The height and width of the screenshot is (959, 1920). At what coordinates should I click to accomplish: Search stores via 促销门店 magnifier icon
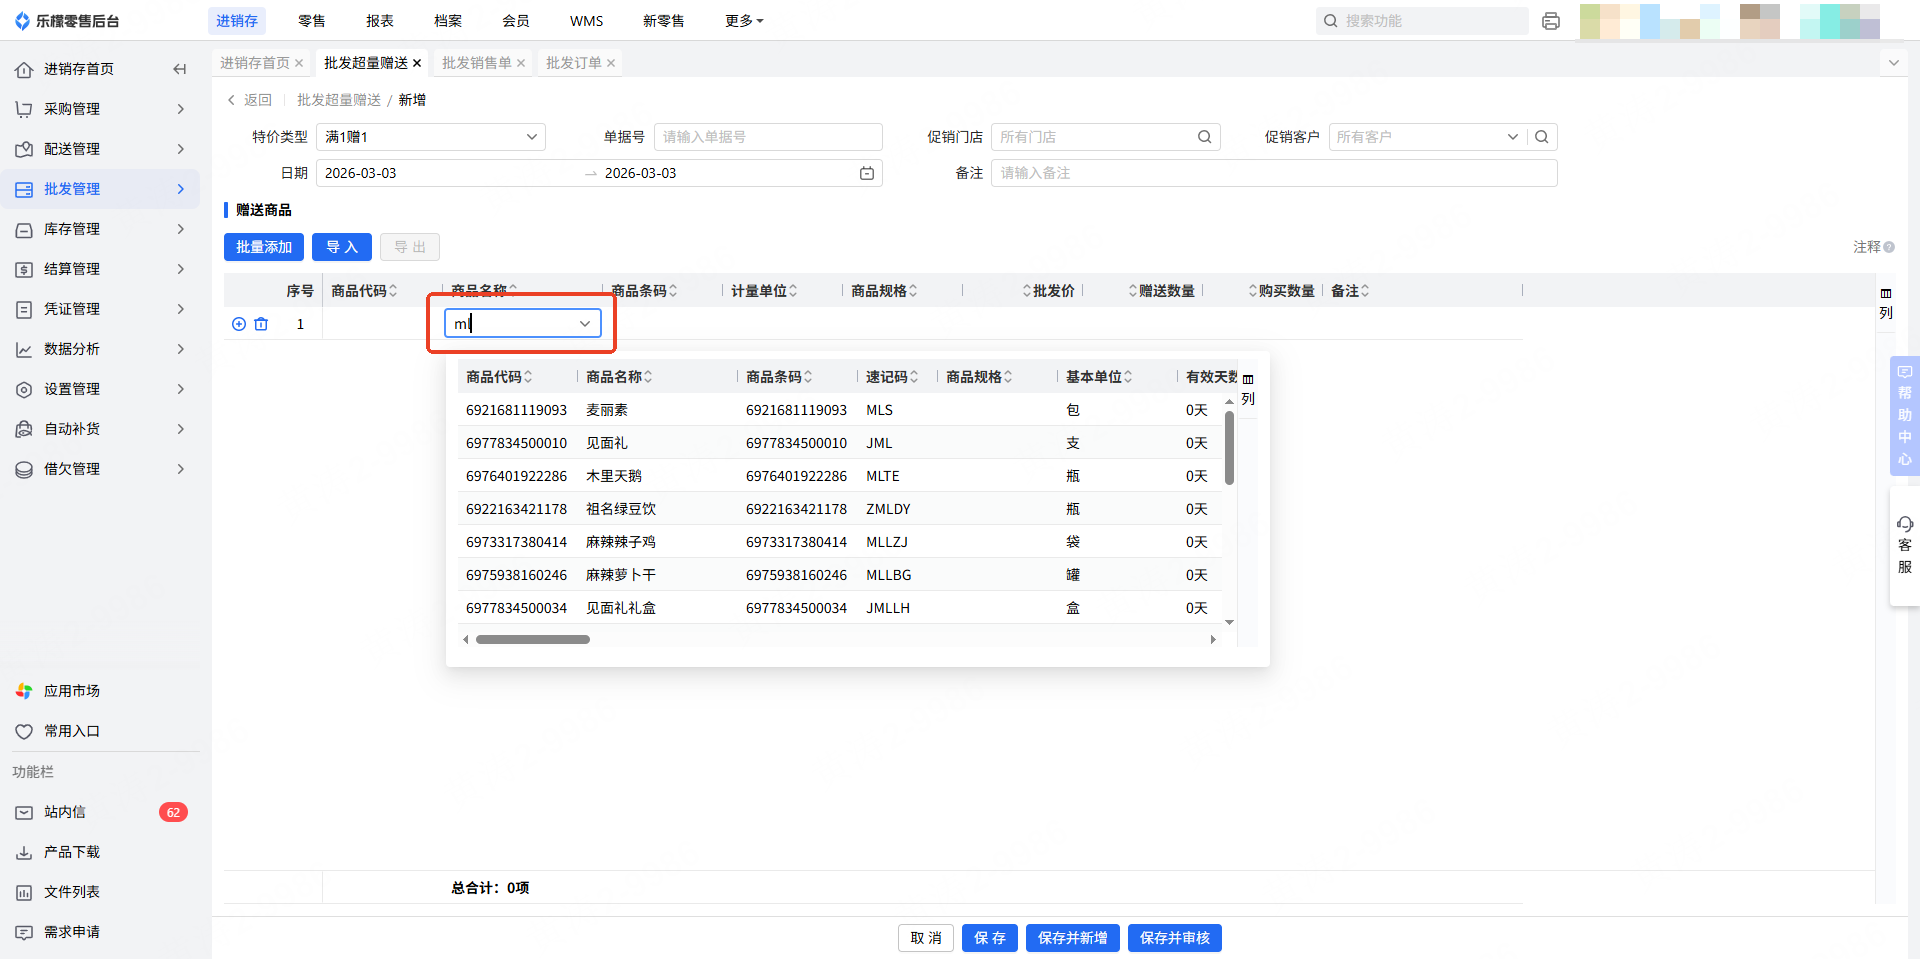[x=1205, y=137]
